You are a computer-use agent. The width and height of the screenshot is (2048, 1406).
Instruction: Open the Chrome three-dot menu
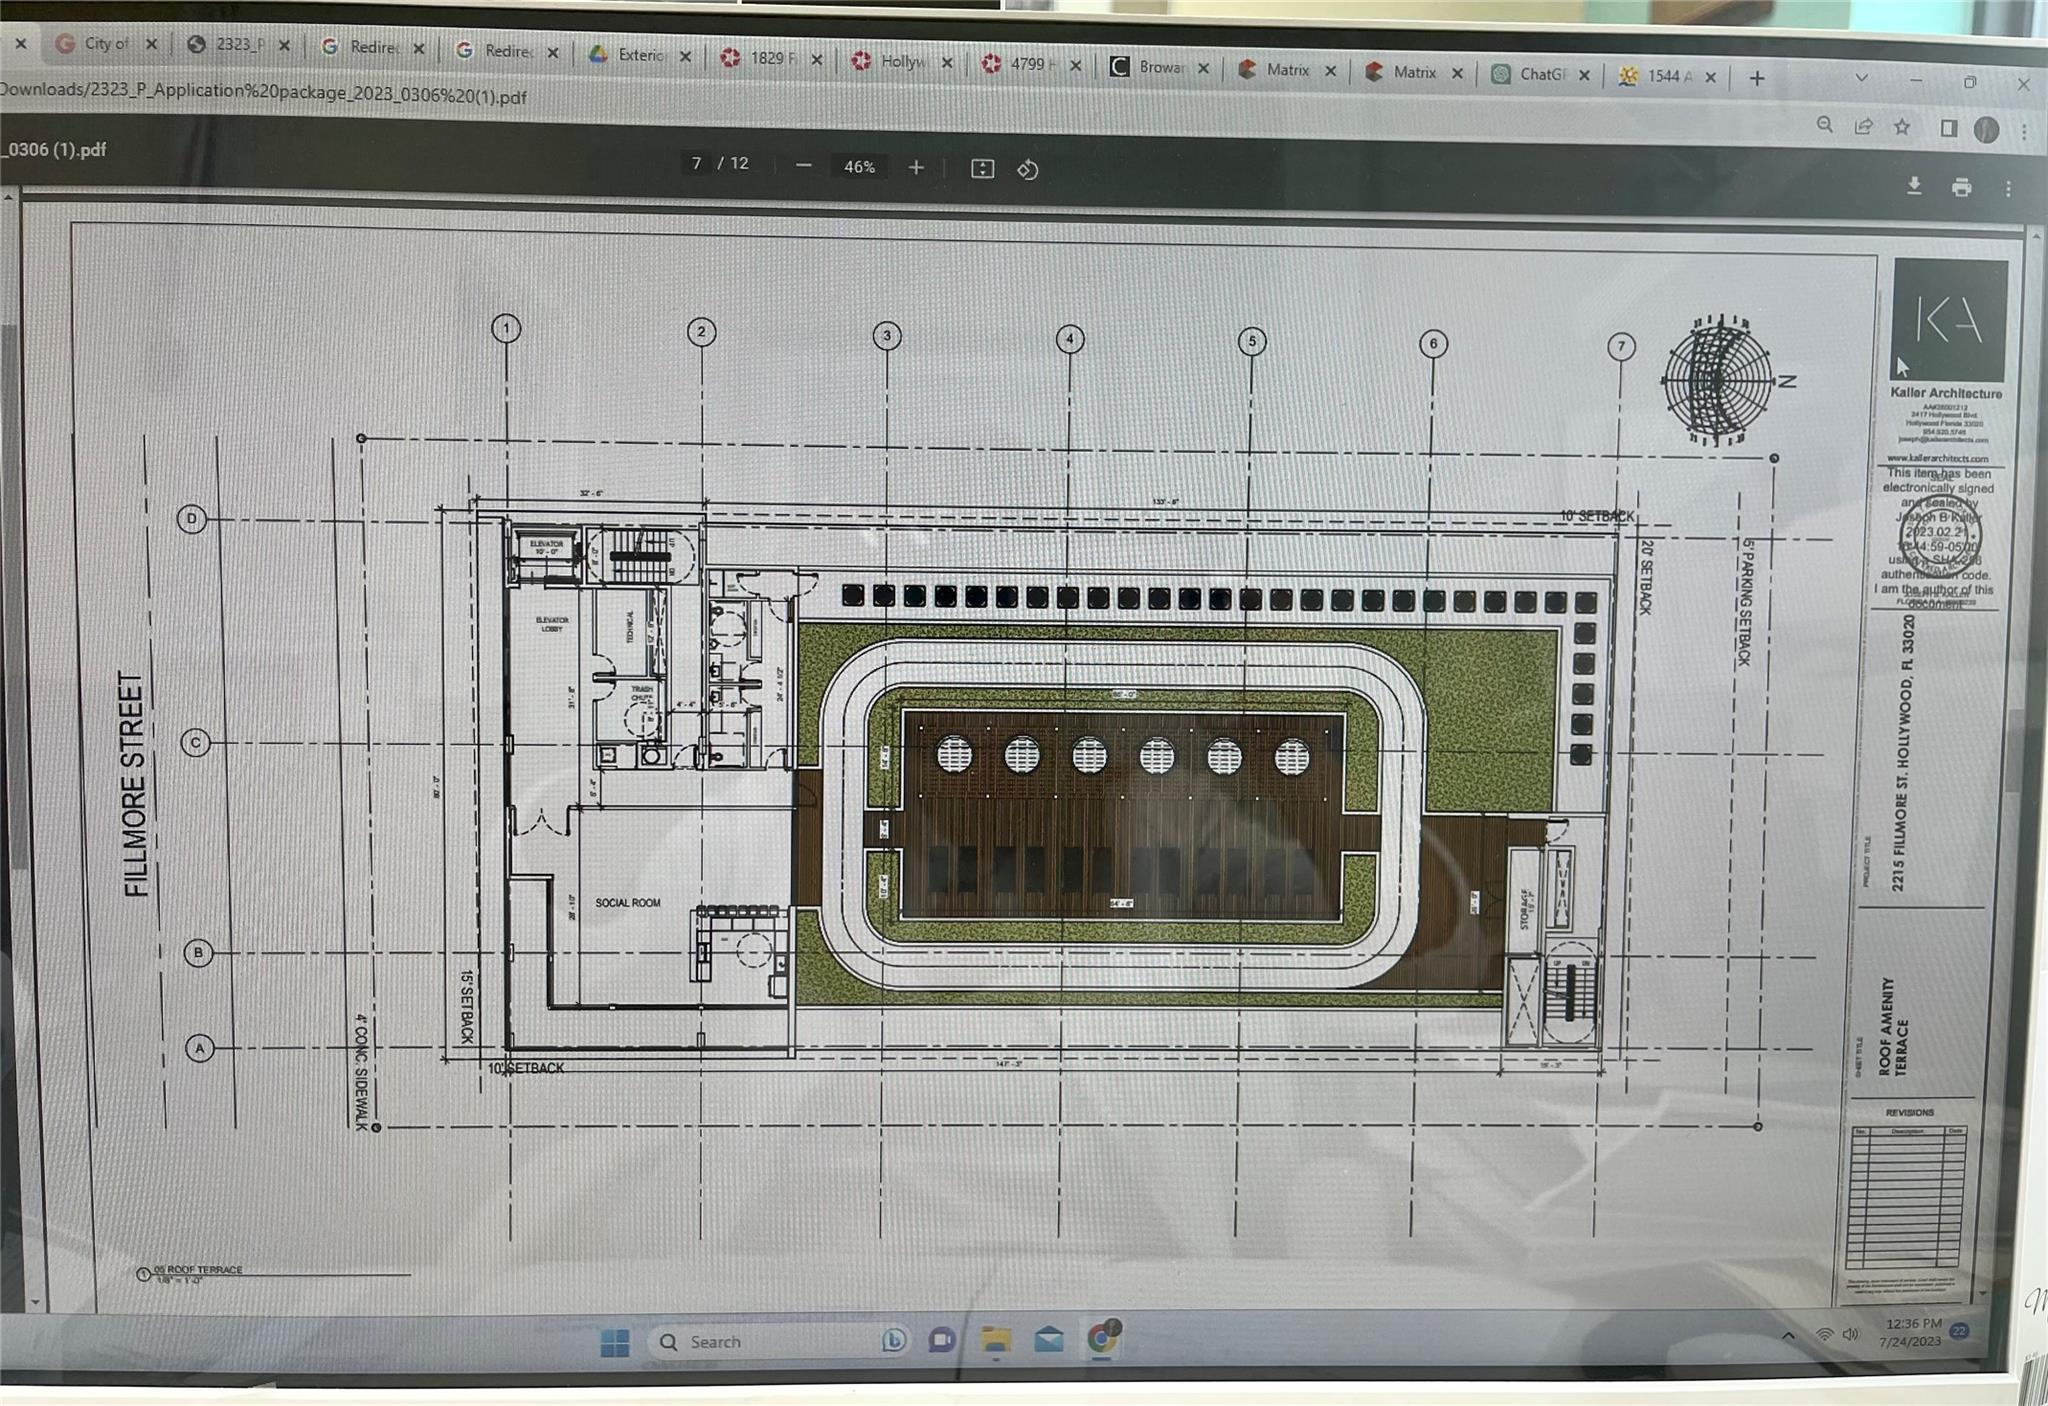pyautogui.click(x=2024, y=131)
